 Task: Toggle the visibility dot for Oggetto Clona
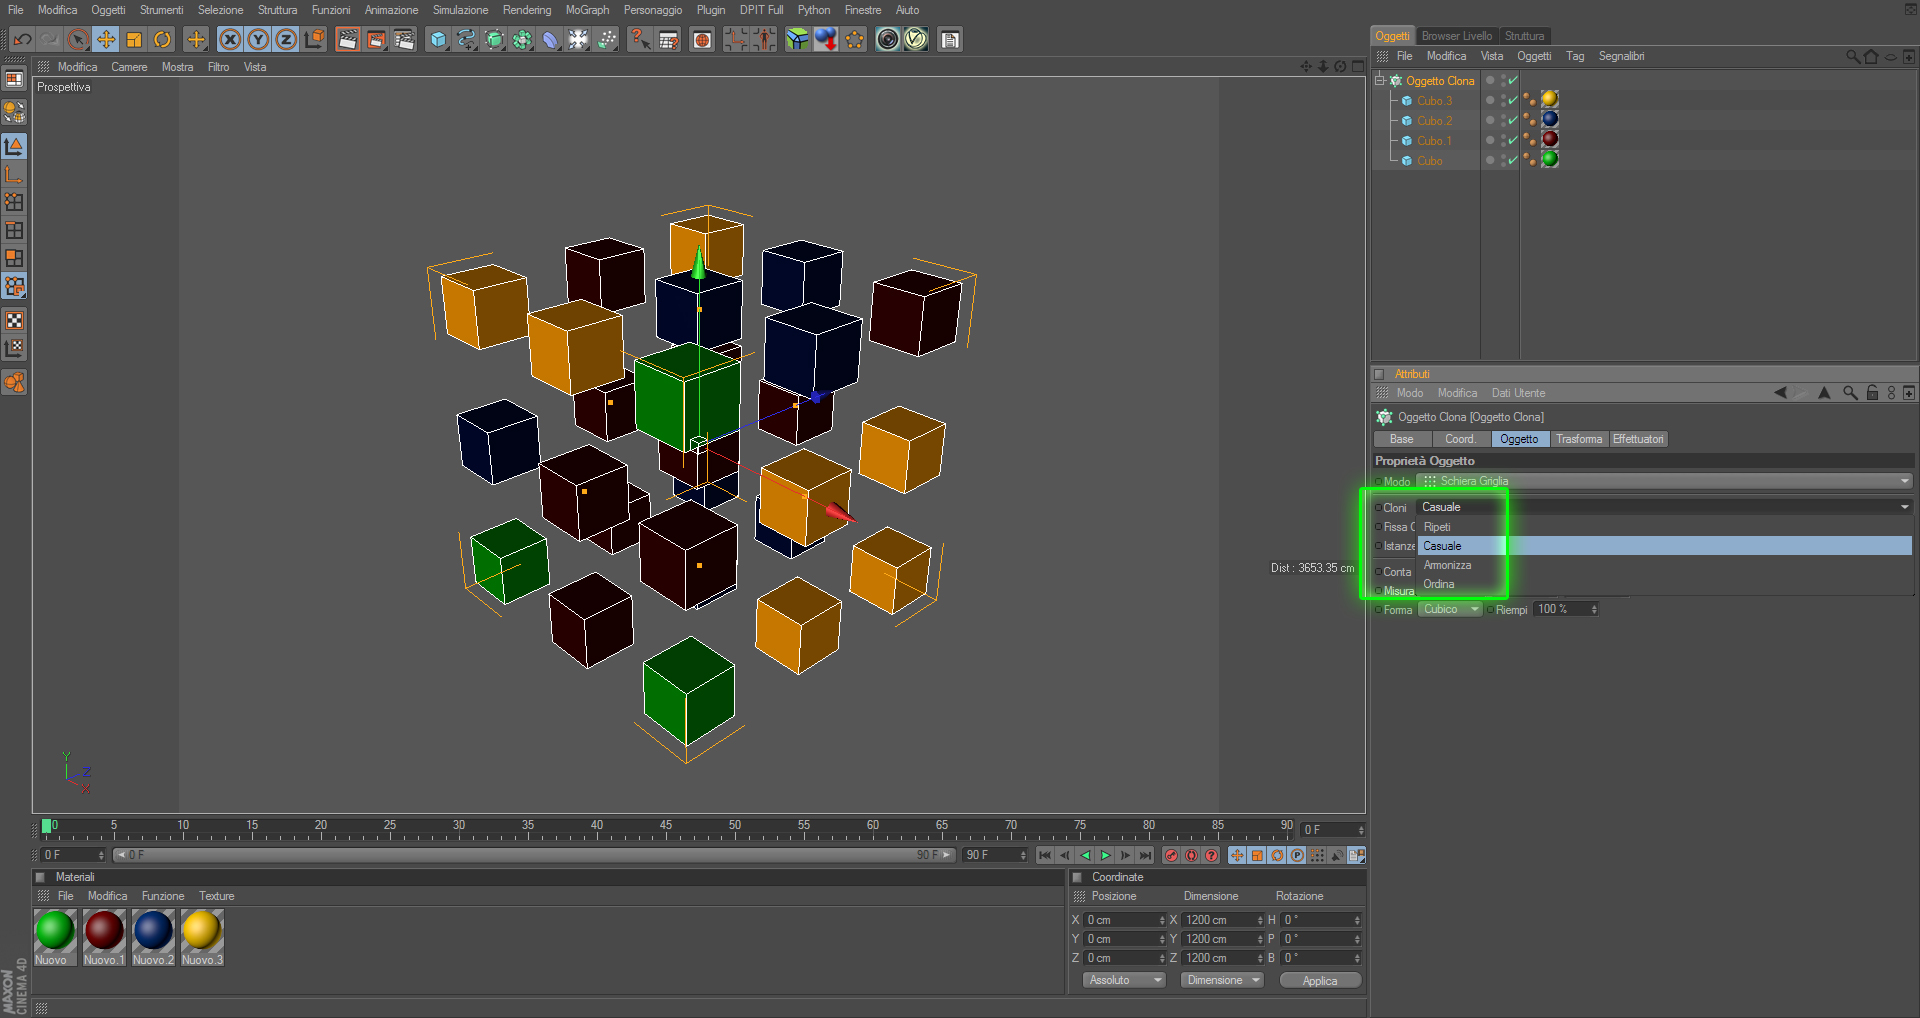1490,80
